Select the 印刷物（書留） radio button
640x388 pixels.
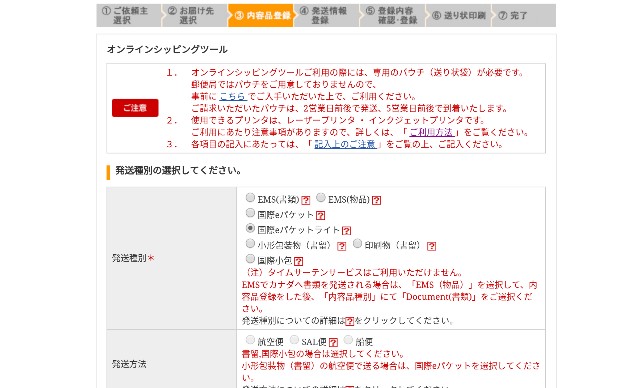click(357, 244)
